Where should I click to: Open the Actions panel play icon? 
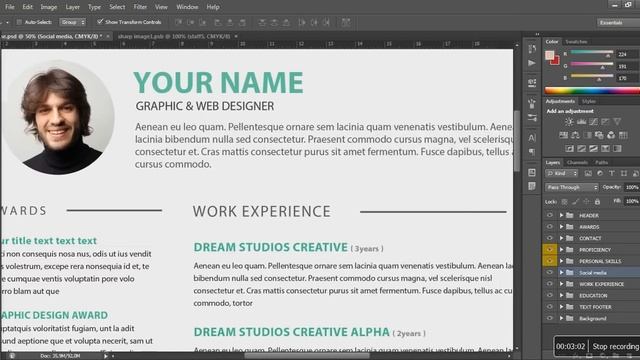tap(532, 63)
